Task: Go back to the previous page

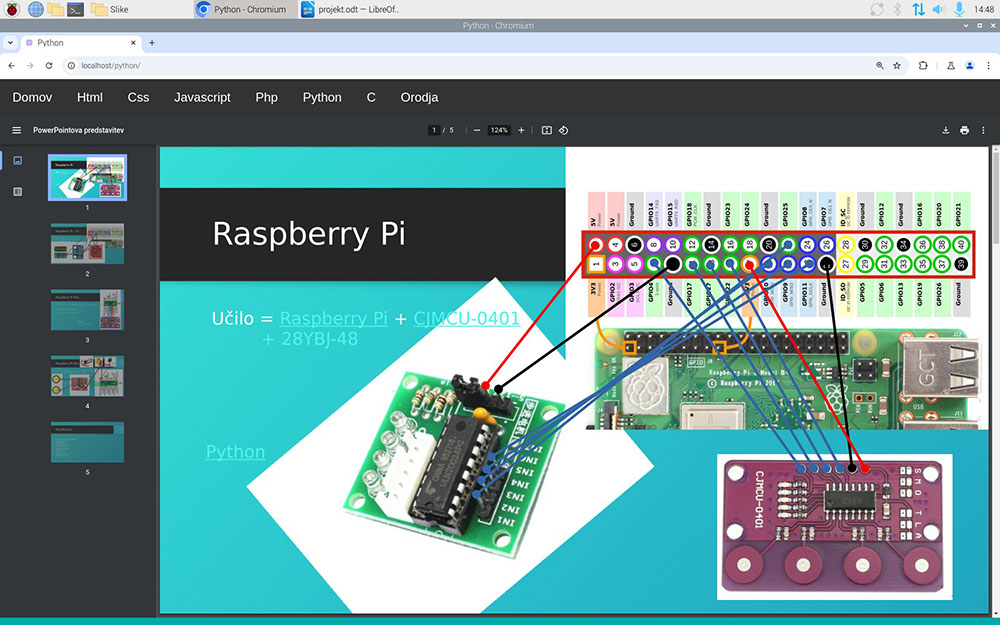Action: click(11, 66)
